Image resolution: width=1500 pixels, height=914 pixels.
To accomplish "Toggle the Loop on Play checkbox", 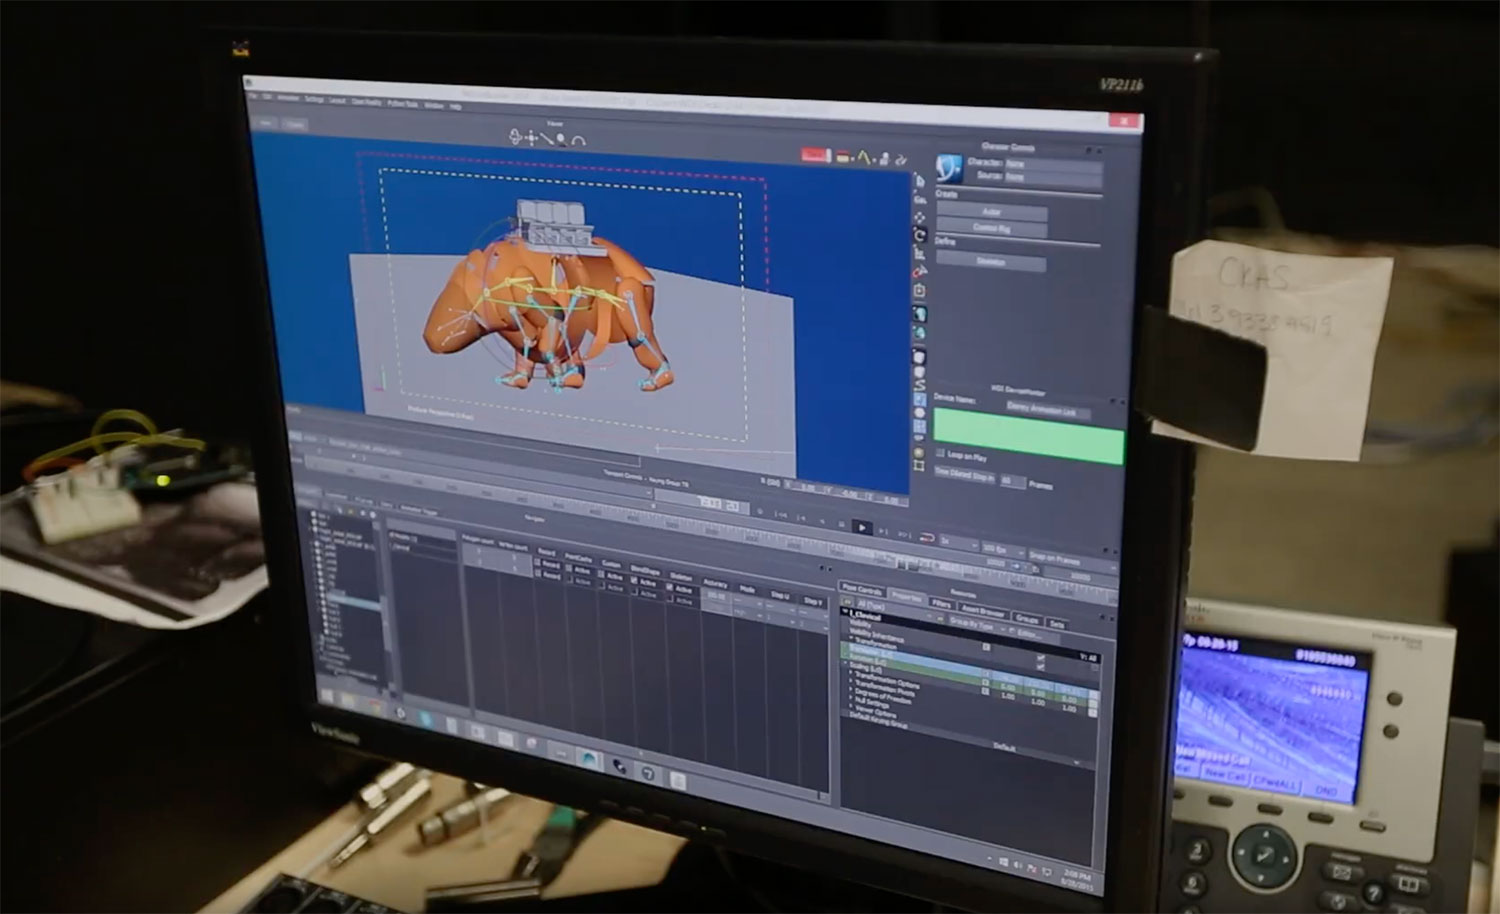I will 940,455.
